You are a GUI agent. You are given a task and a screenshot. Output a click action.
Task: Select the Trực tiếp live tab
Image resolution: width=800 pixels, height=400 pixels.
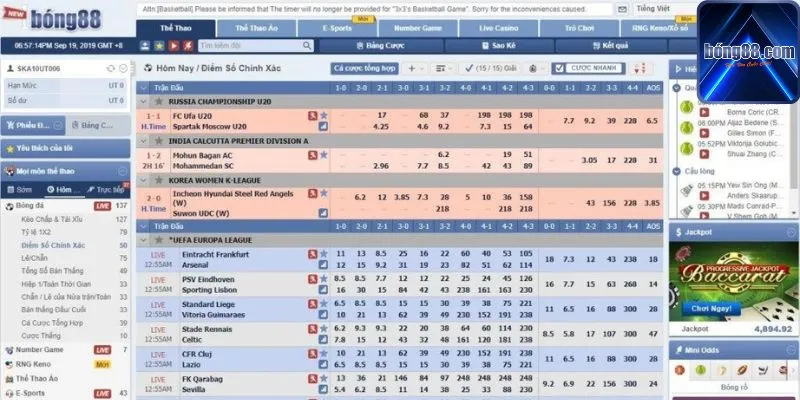pos(107,189)
